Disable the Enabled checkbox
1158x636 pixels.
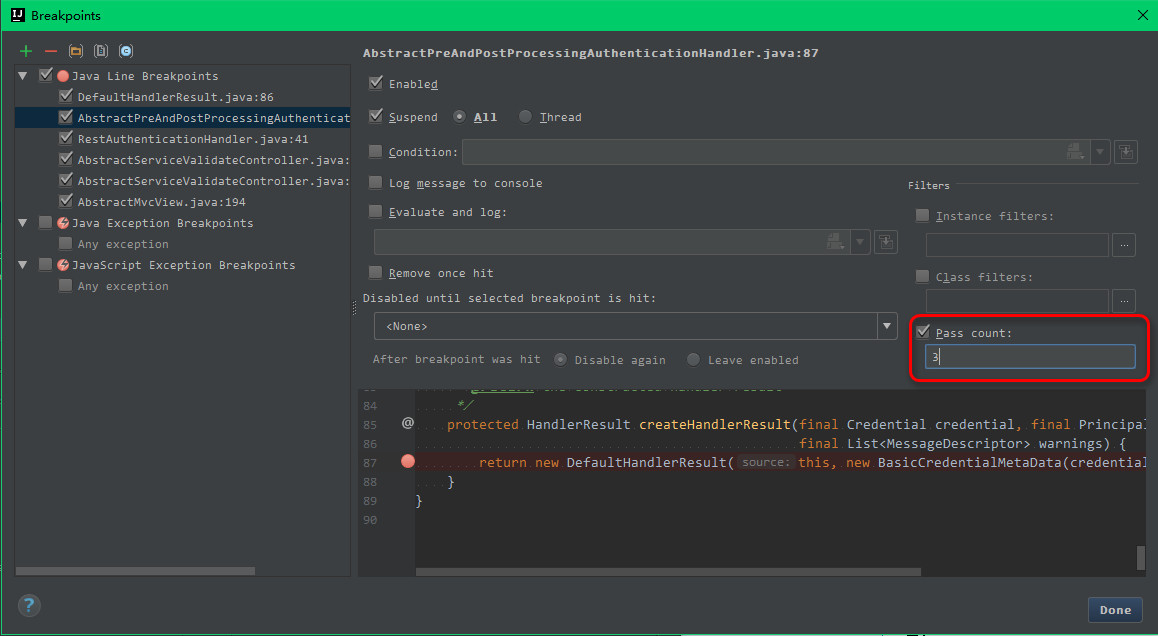[x=375, y=83]
